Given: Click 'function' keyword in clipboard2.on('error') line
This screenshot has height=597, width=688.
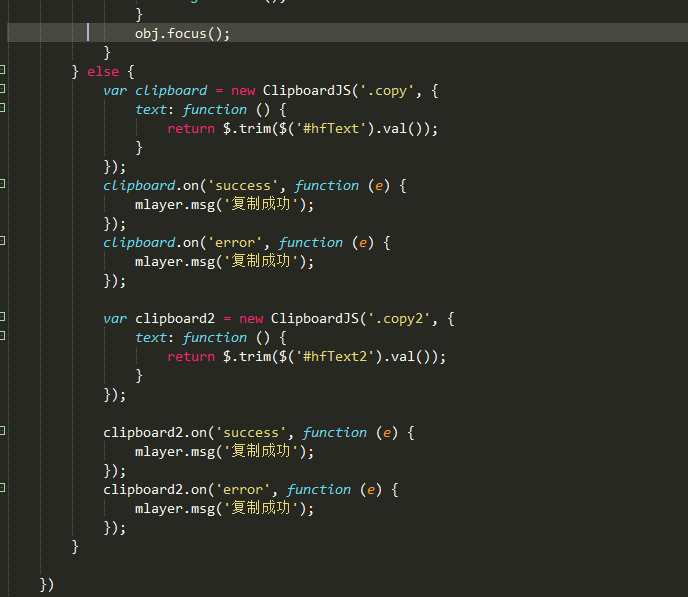Looking at the screenshot, I should (x=319, y=490).
